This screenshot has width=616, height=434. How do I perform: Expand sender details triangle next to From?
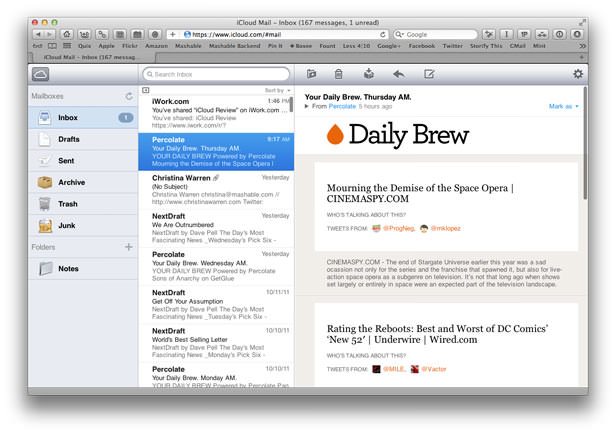click(x=307, y=106)
